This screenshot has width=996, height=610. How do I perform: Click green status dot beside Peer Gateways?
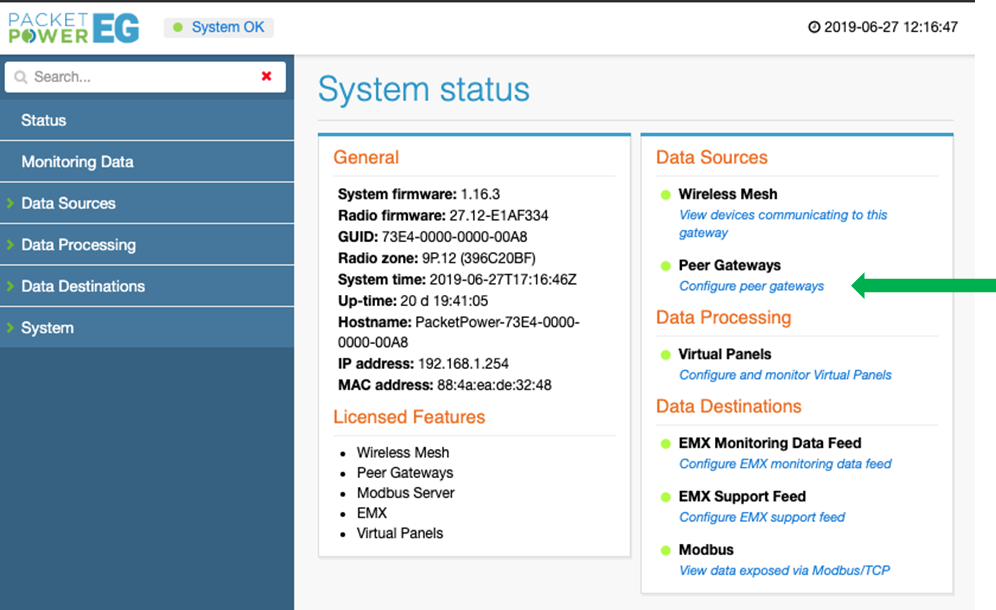(666, 266)
